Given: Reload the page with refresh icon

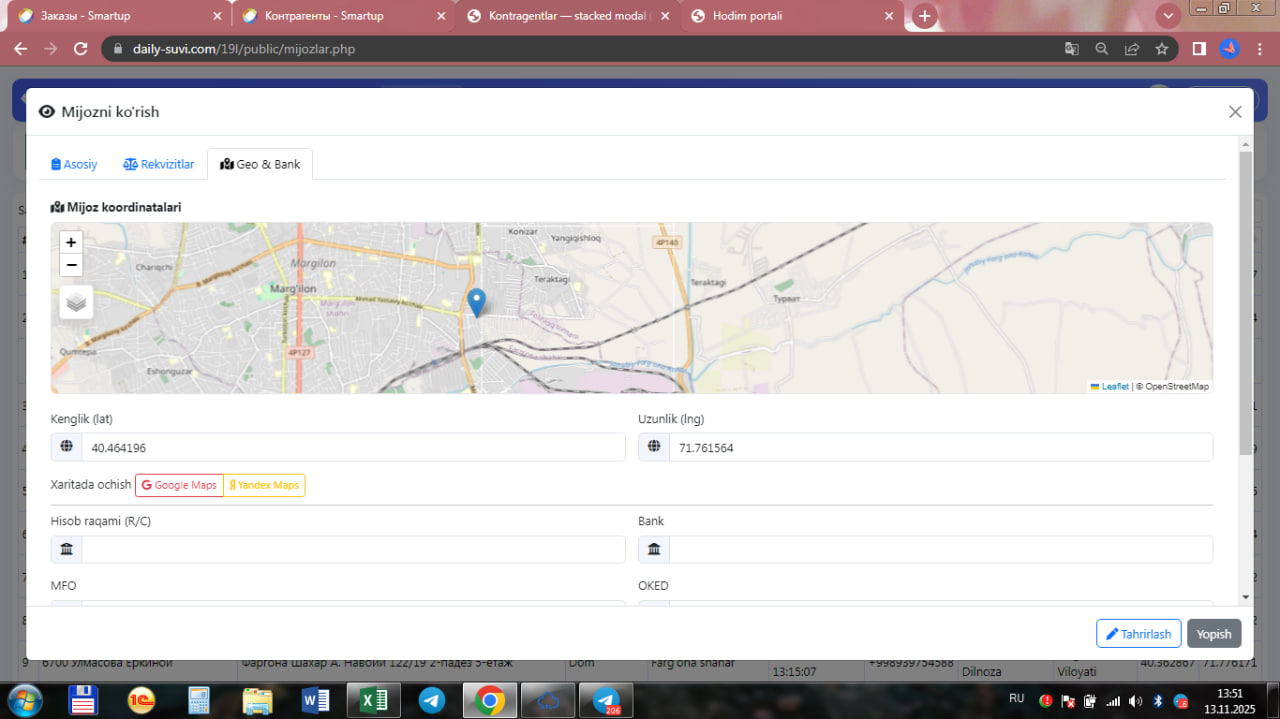Looking at the screenshot, I should pyautogui.click(x=81, y=49).
